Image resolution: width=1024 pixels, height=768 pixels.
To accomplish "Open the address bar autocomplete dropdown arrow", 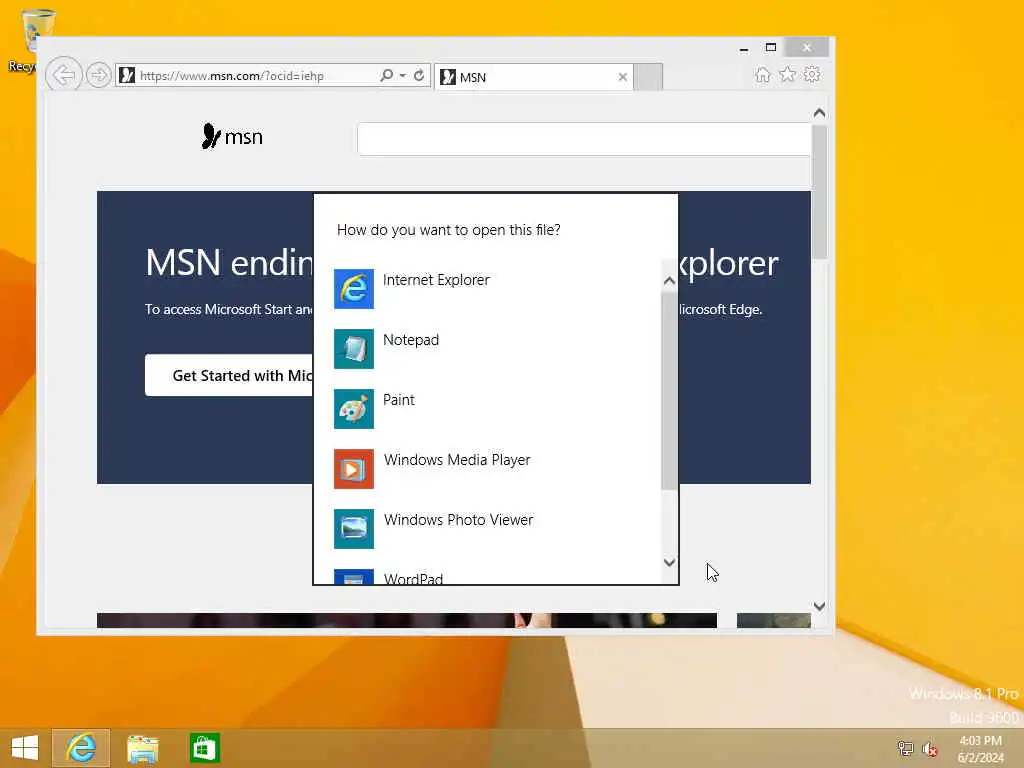I will (403, 75).
